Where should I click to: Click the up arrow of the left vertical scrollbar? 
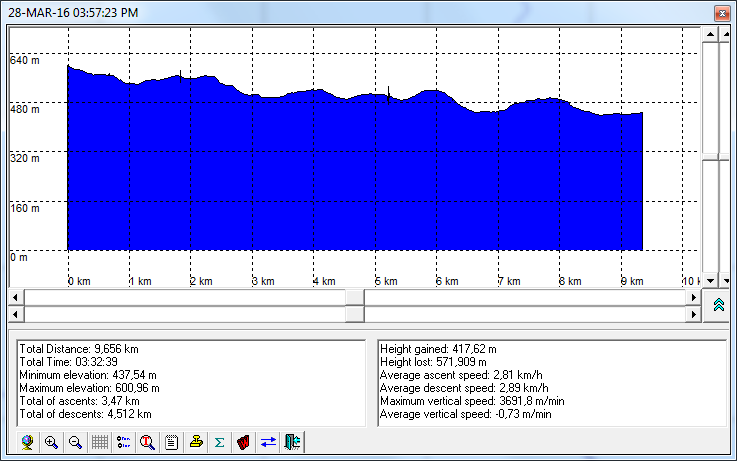711,35
